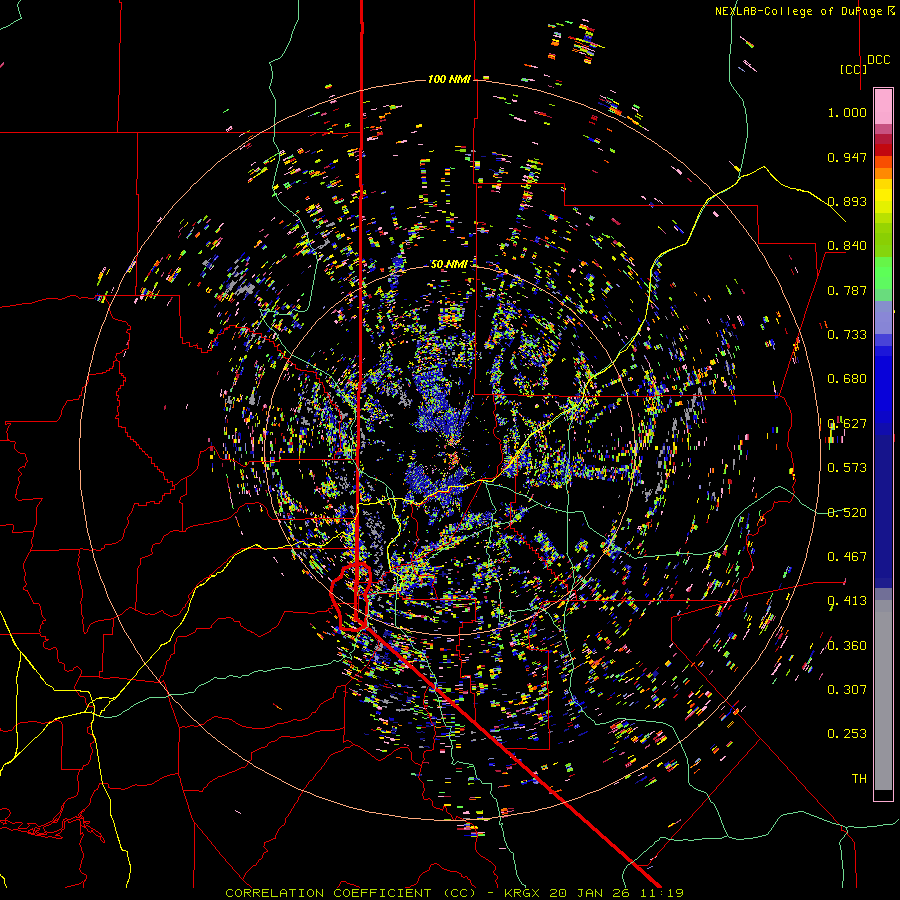Click the 1.000 value on the color scale
This screenshot has width=900, height=900.
(x=847, y=112)
